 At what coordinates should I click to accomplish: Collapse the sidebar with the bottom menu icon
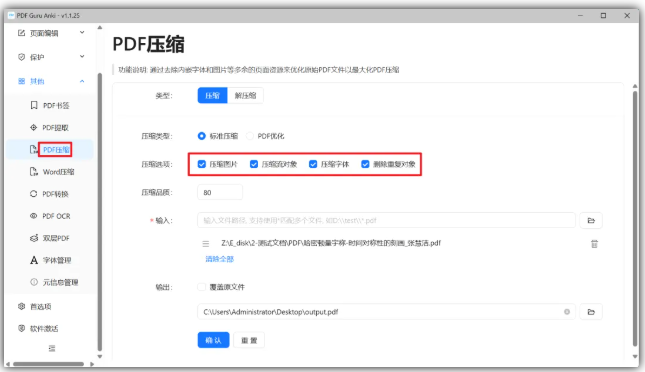tap(52, 349)
